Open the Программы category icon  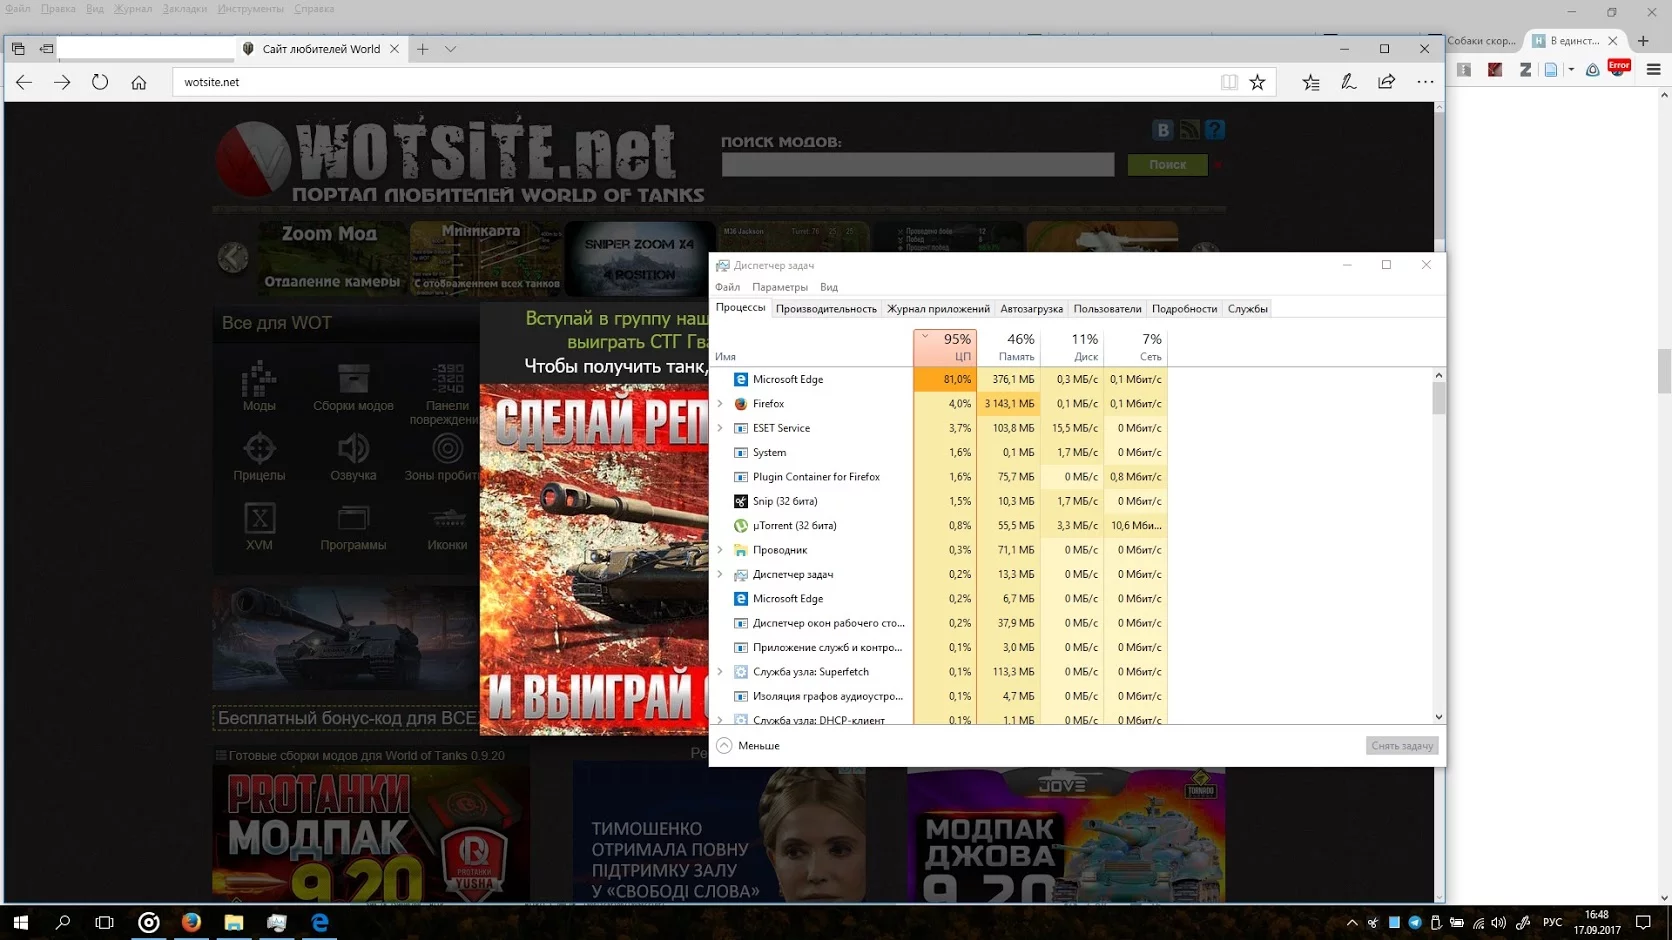[353, 526]
